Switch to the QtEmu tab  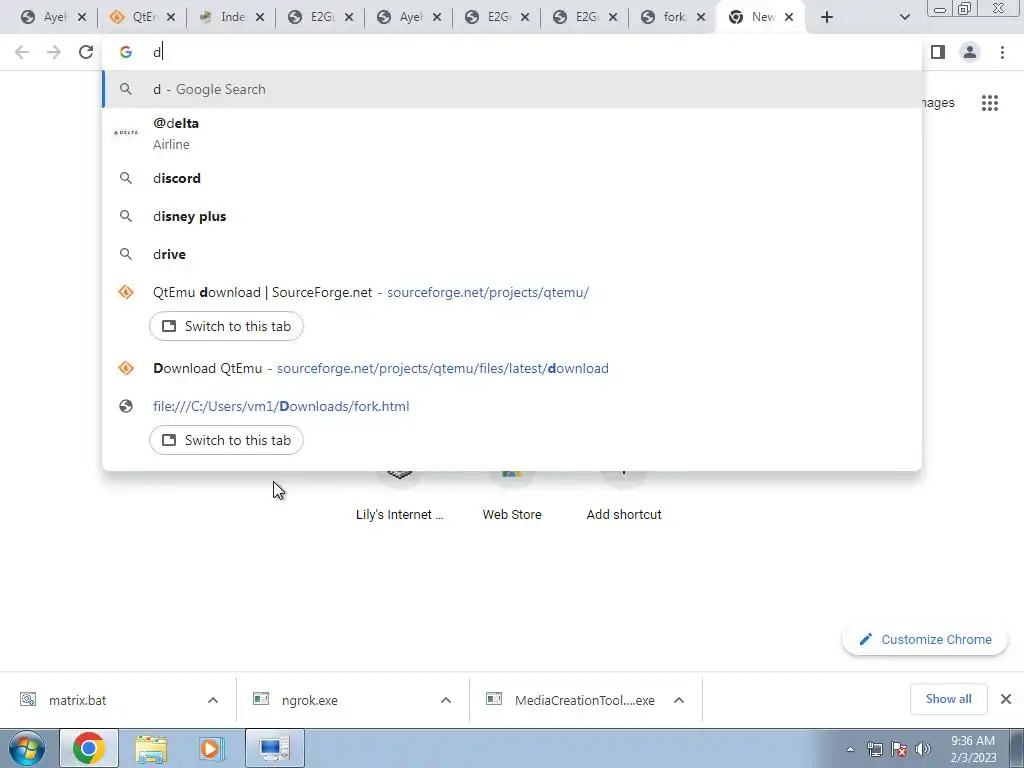point(135,17)
